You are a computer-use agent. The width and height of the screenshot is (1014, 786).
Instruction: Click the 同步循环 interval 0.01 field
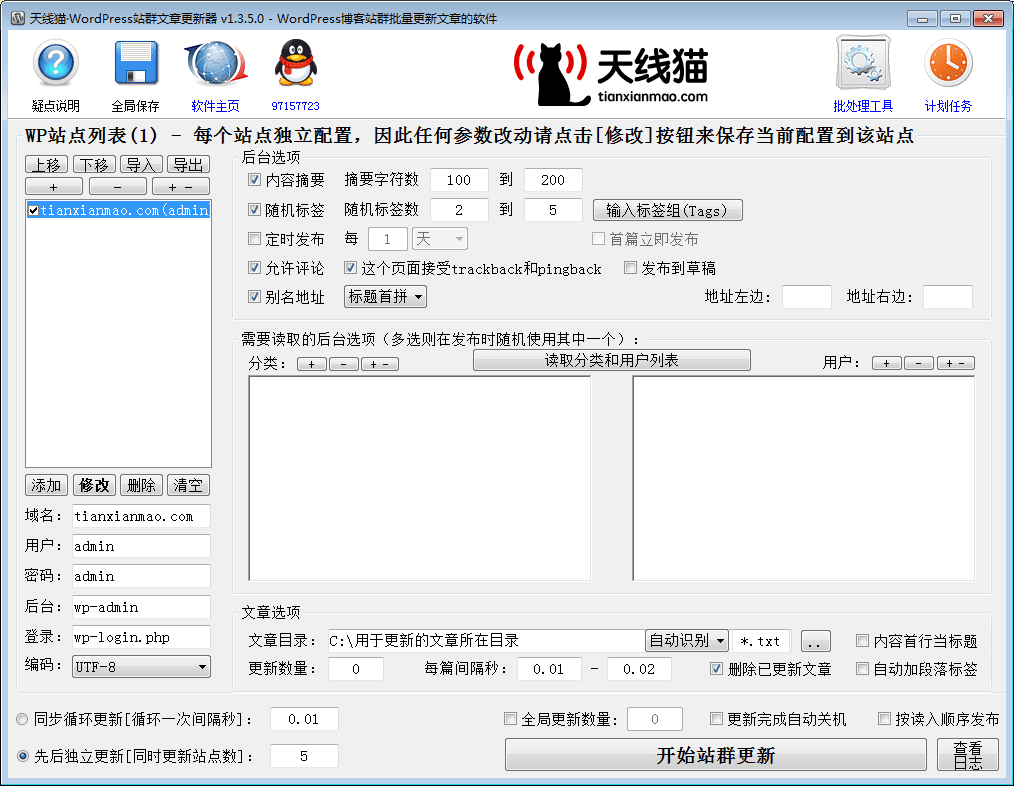tap(304, 719)
